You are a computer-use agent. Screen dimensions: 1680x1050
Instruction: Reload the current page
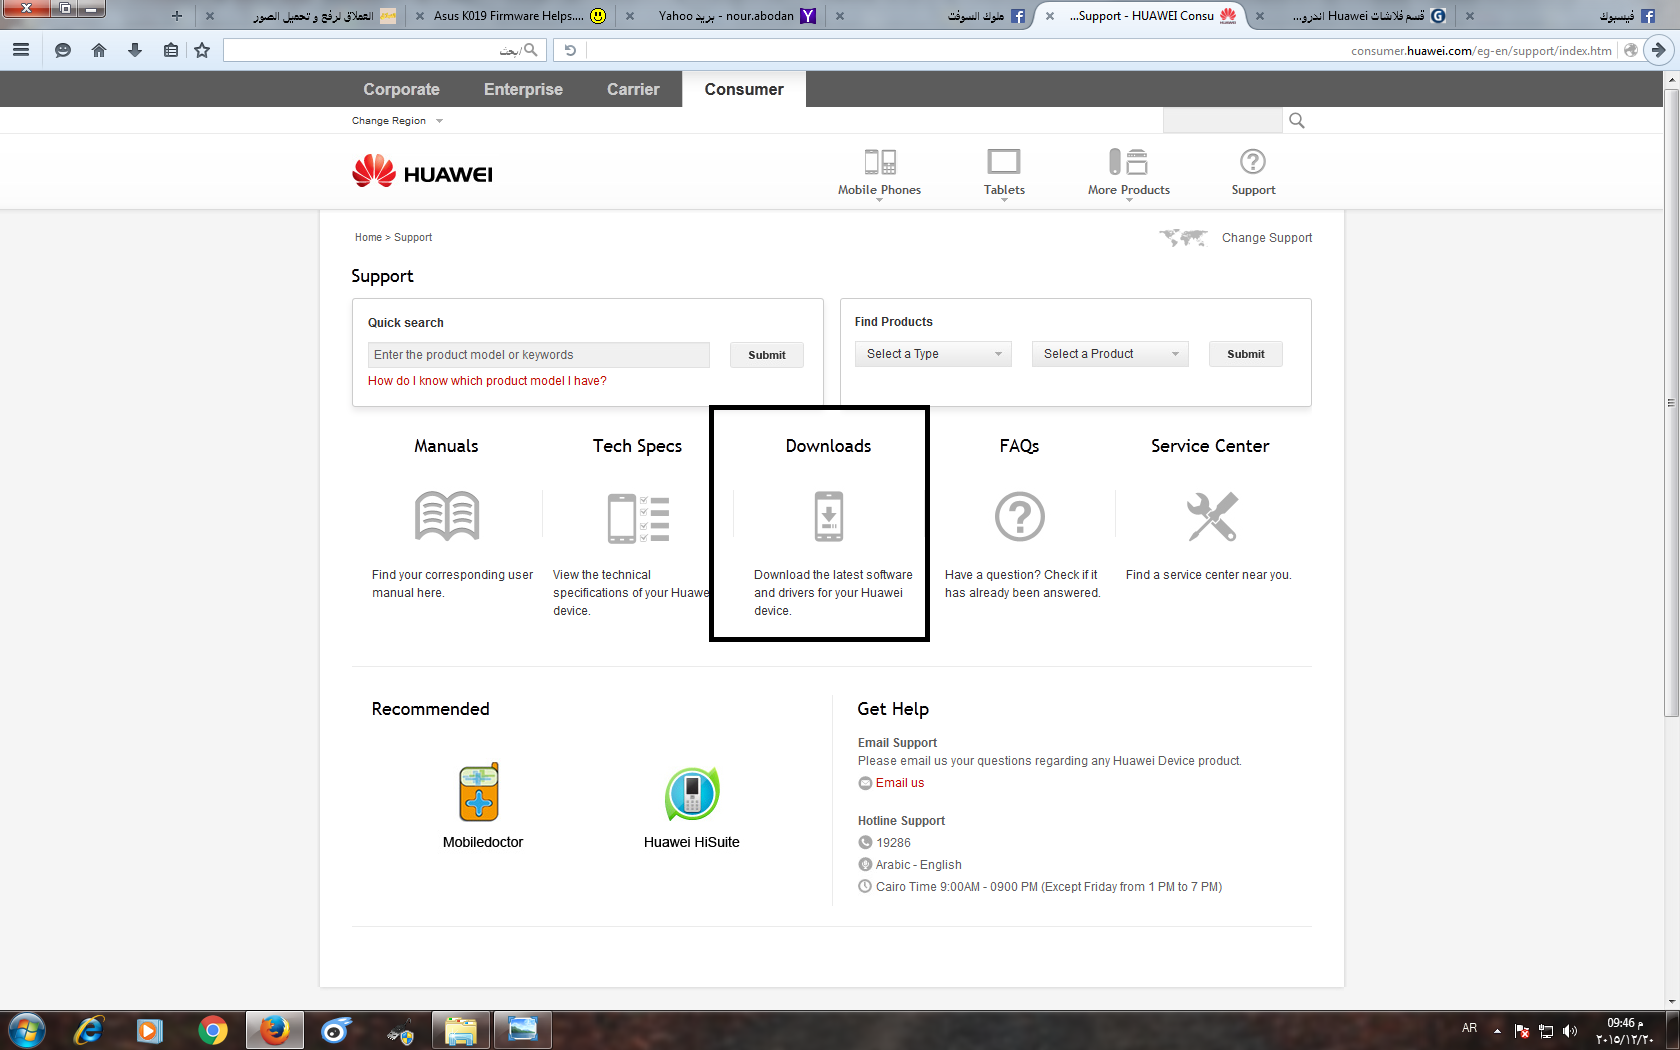click(570, 50)
